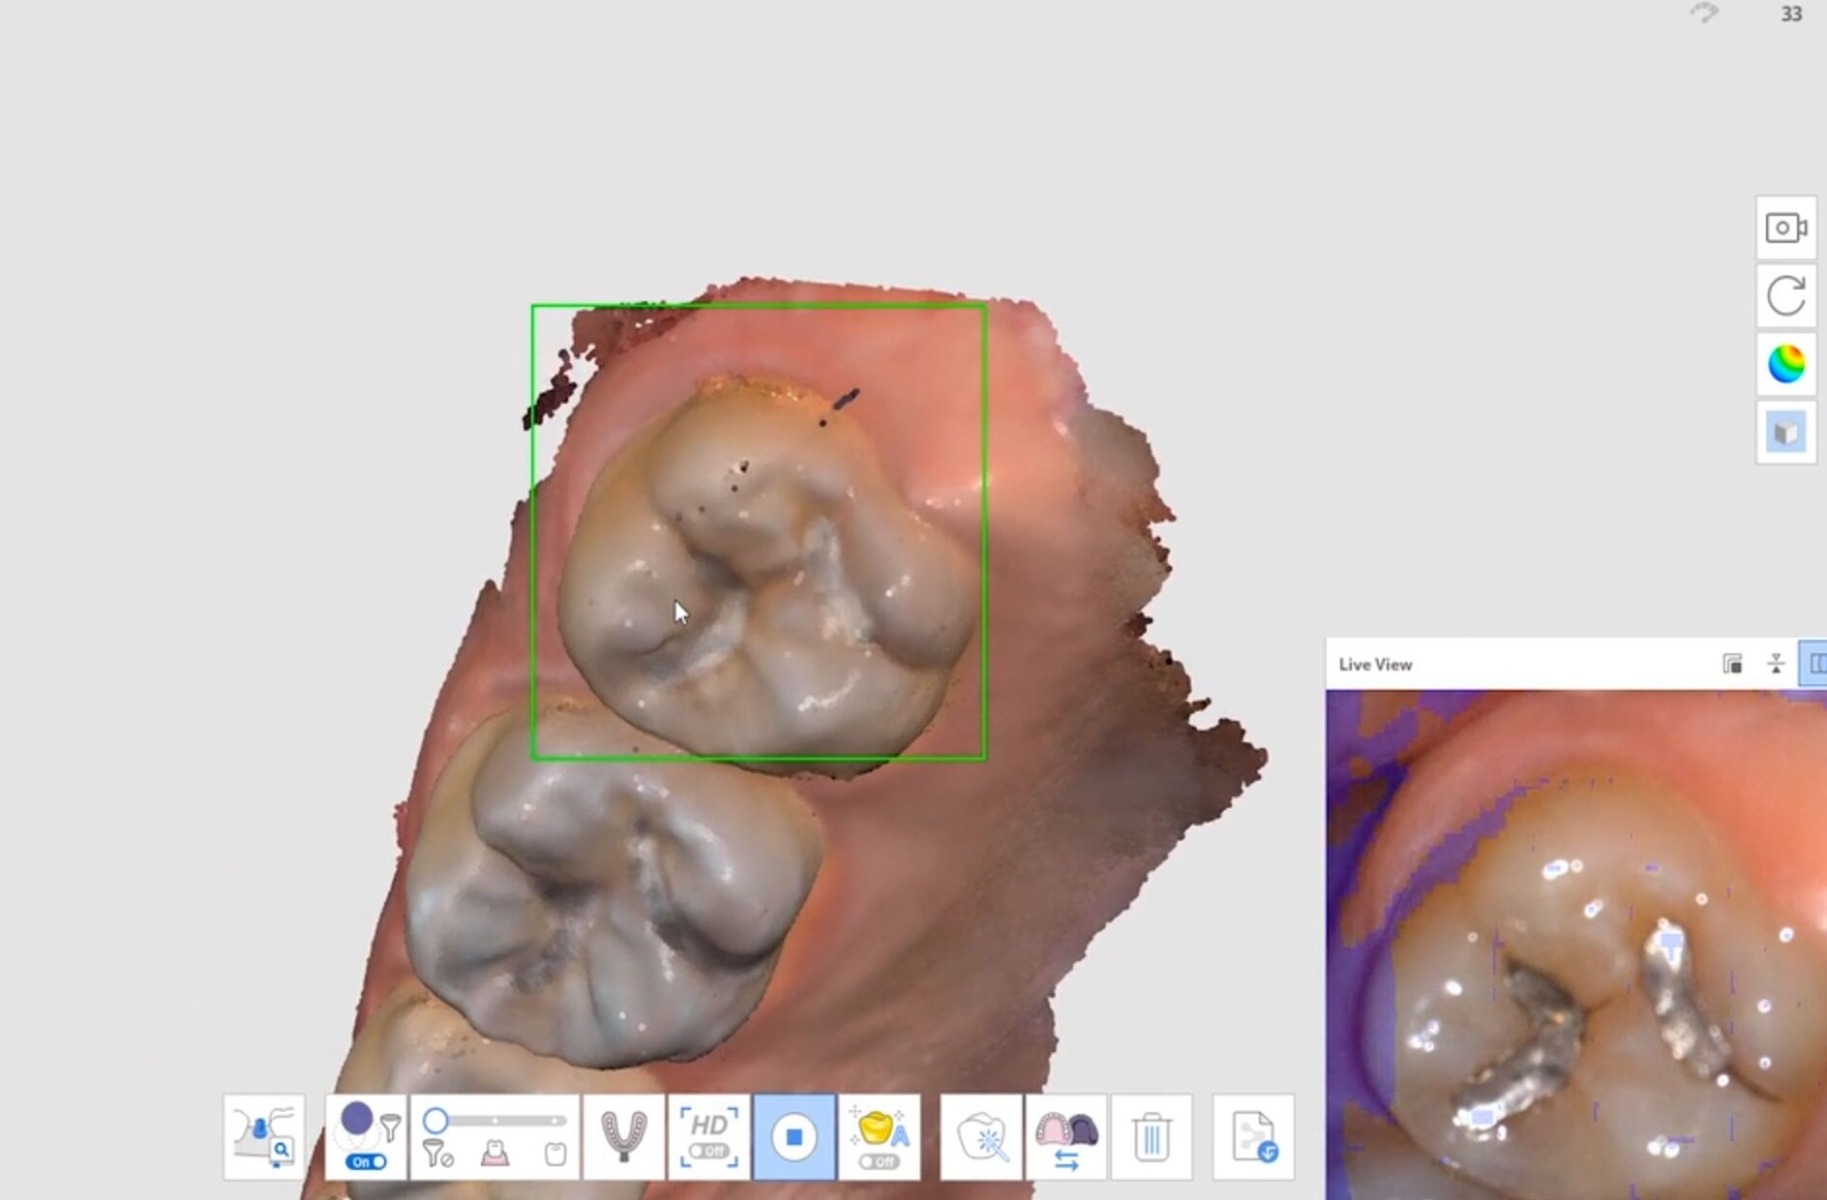The width and height of the screenshot is (1827, 1200).
Task: Turn on the AI crown detection toggle
Action: click(880, 1163)
